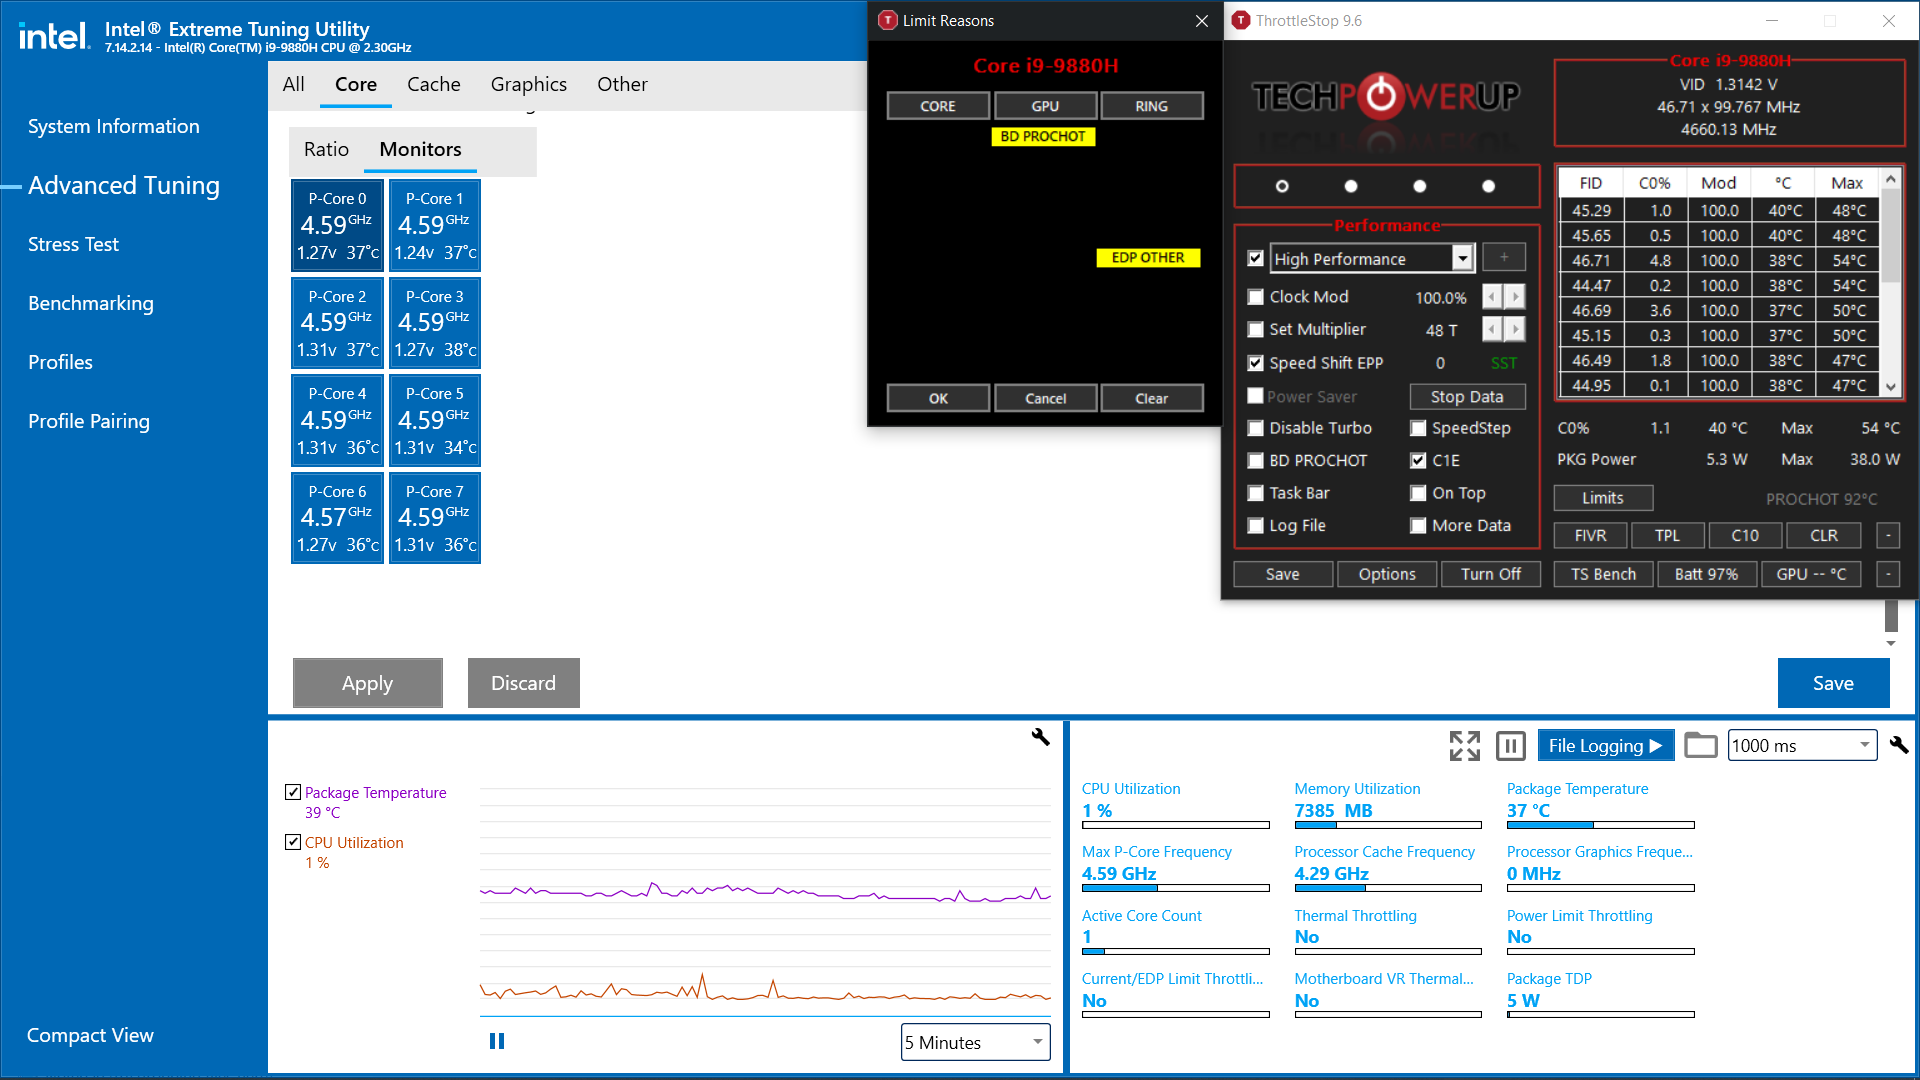Open the FIVR settings in ThrottleStop
This screenshot has height=1080, width=1920.
[1590, 535]
